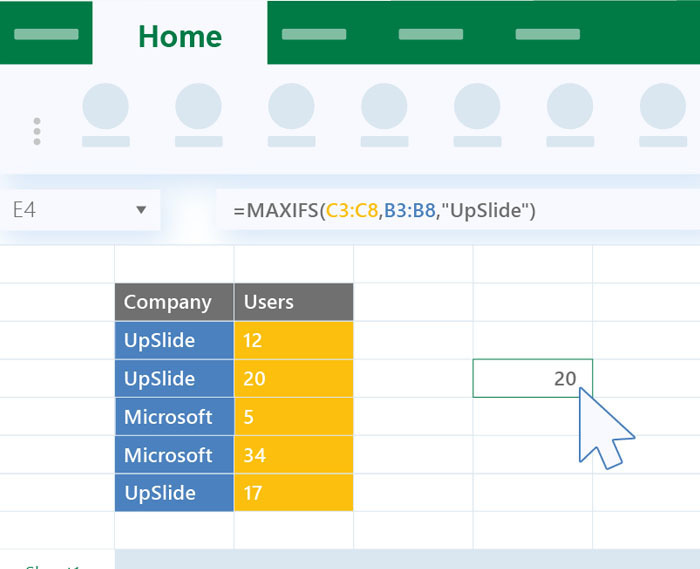The image size is (700, 569).
Task: Select the Users header cell
Action: click(x=293, y=302)
